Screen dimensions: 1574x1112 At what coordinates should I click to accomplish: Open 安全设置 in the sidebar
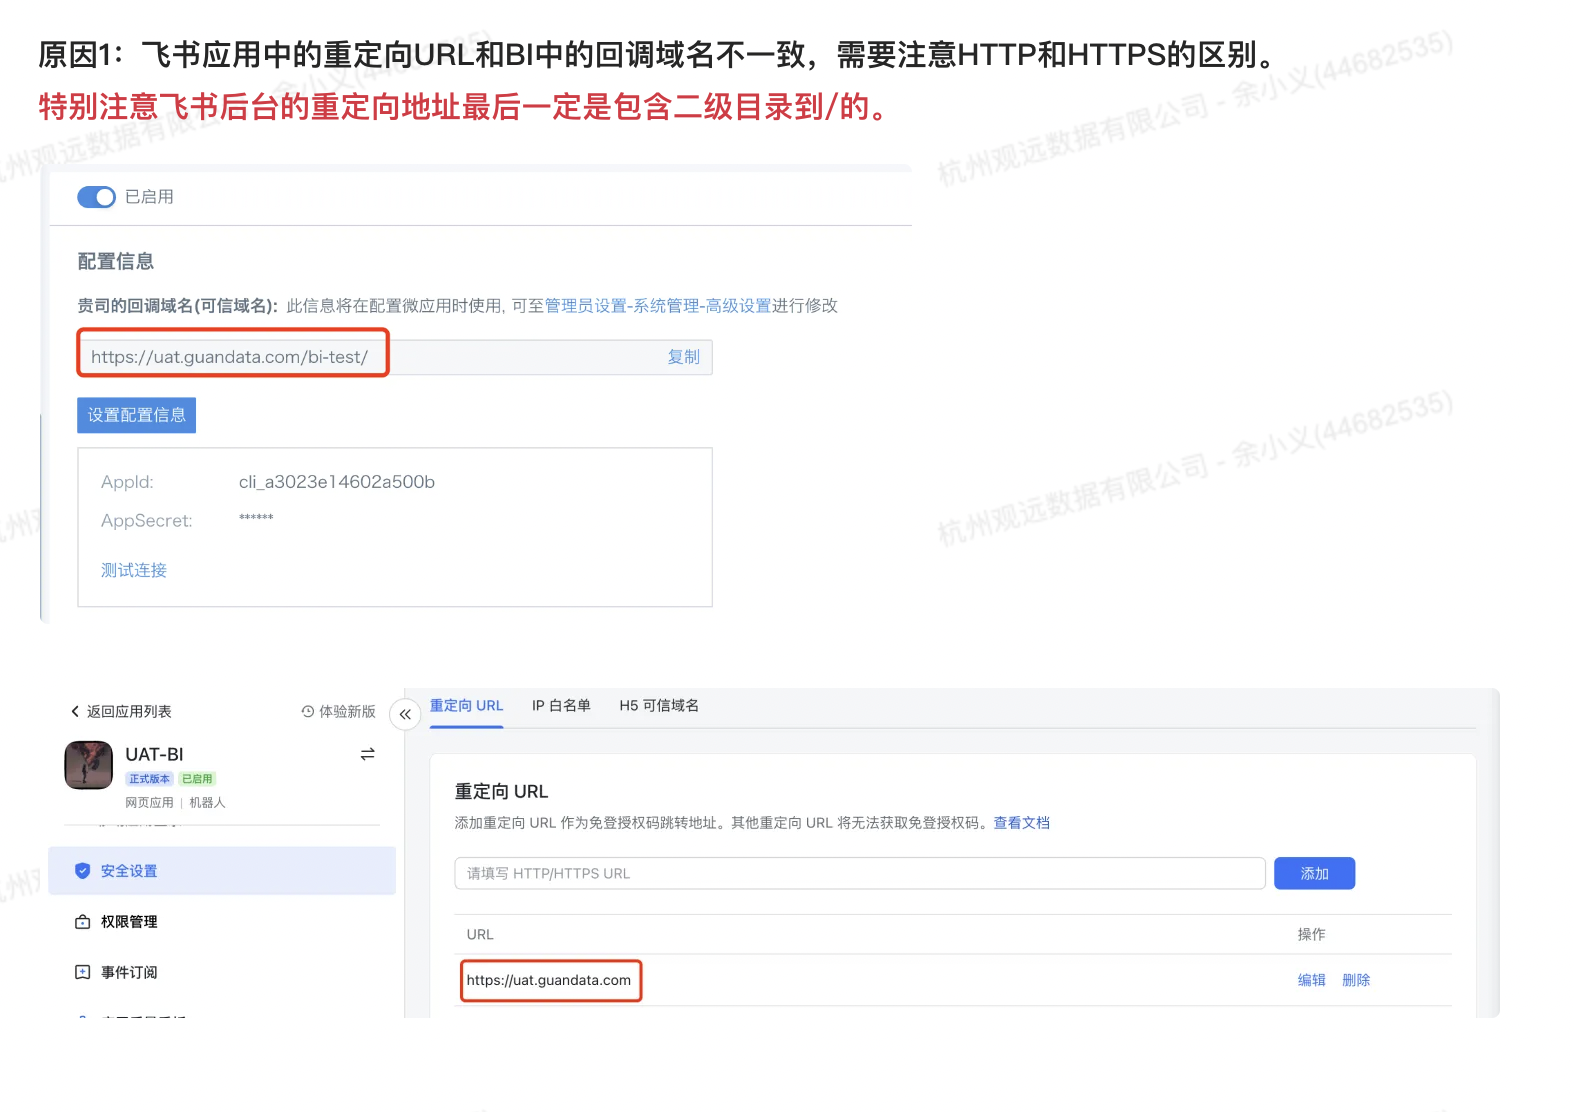click(222, 871)
